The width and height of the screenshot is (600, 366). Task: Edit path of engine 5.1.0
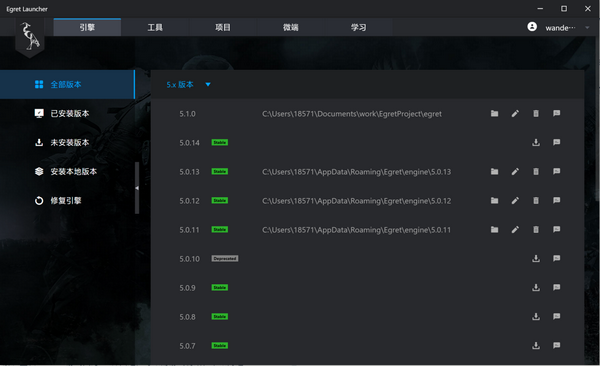(x=515, y=113)
